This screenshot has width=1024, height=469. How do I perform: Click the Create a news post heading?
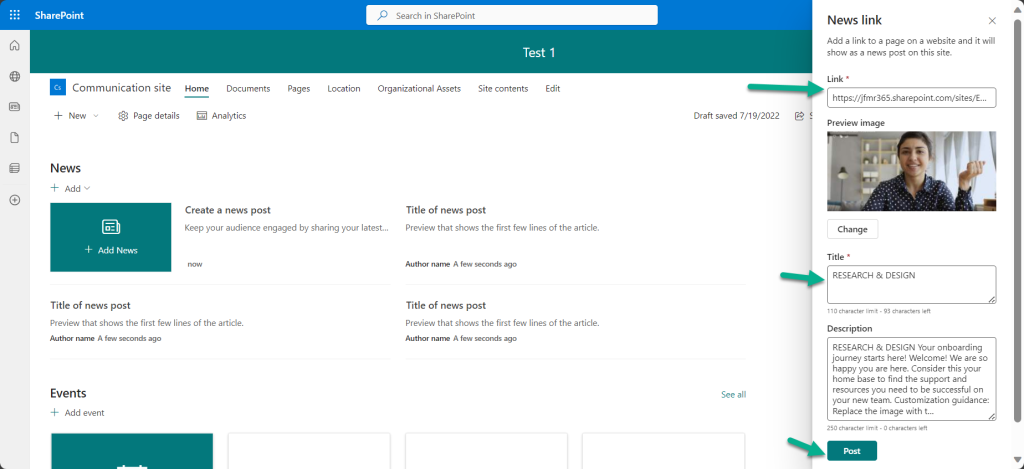point(228,210)
